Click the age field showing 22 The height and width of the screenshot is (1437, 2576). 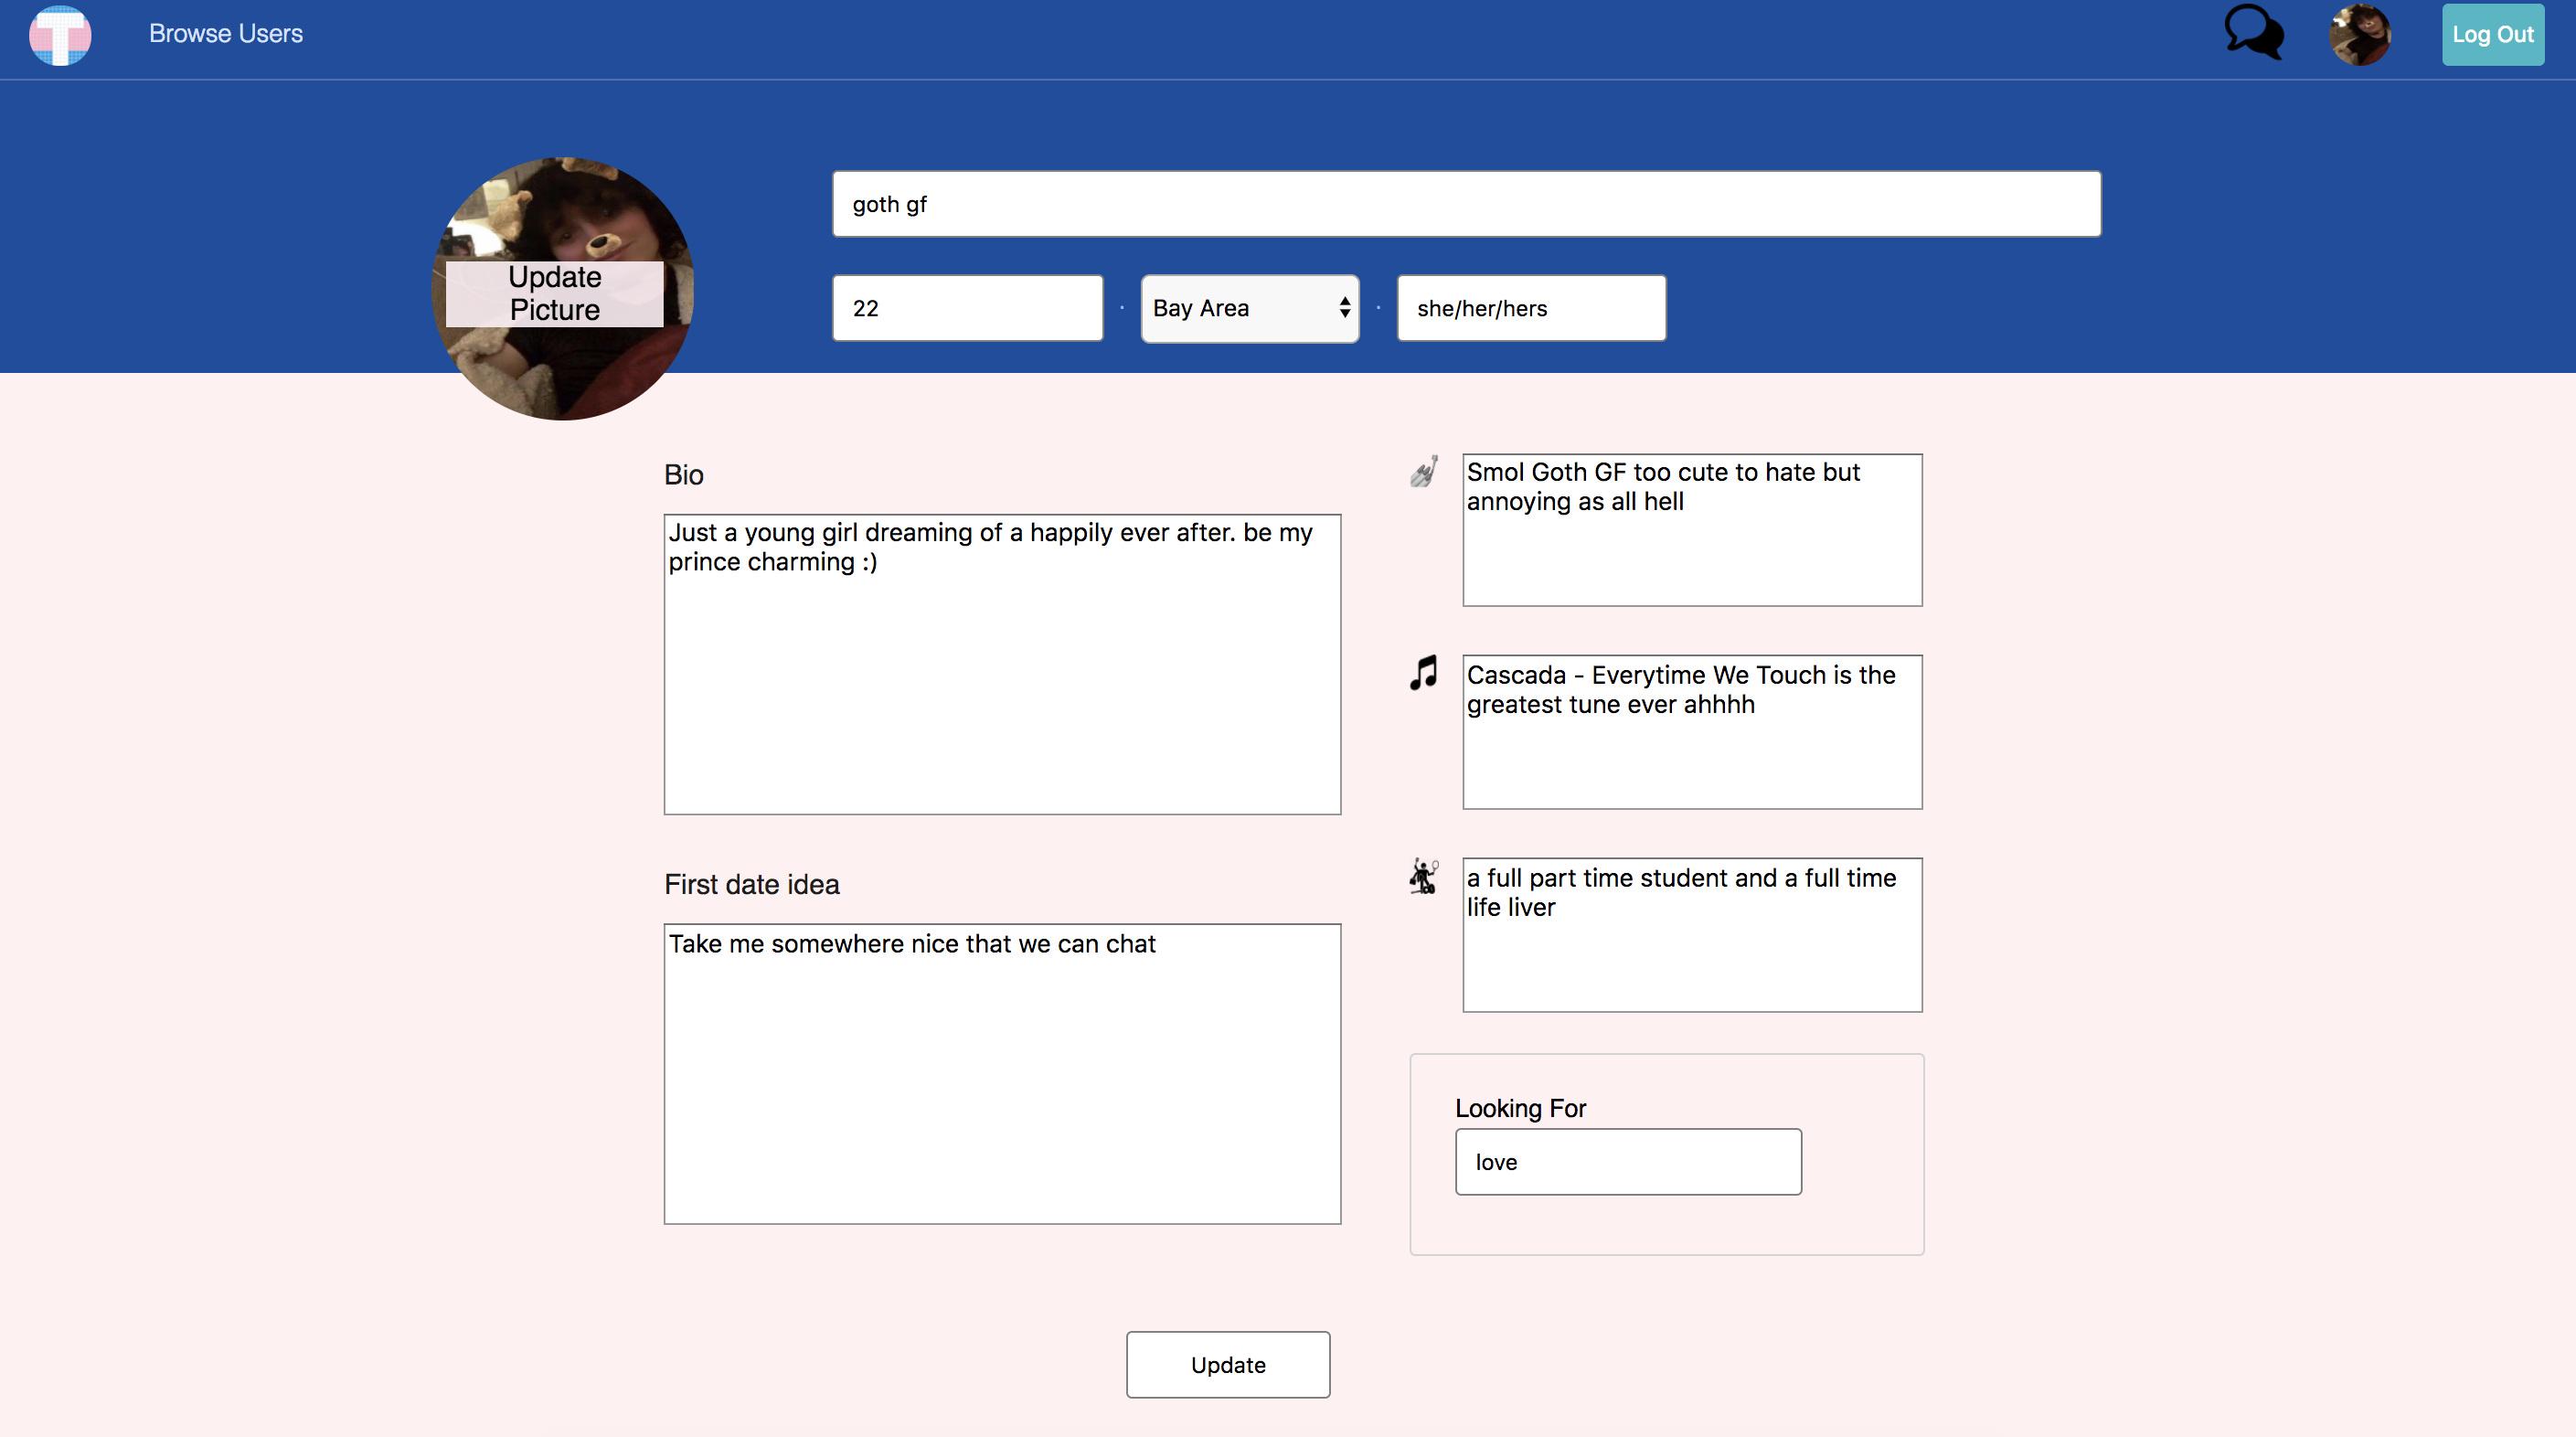click(x=967, y=308)
